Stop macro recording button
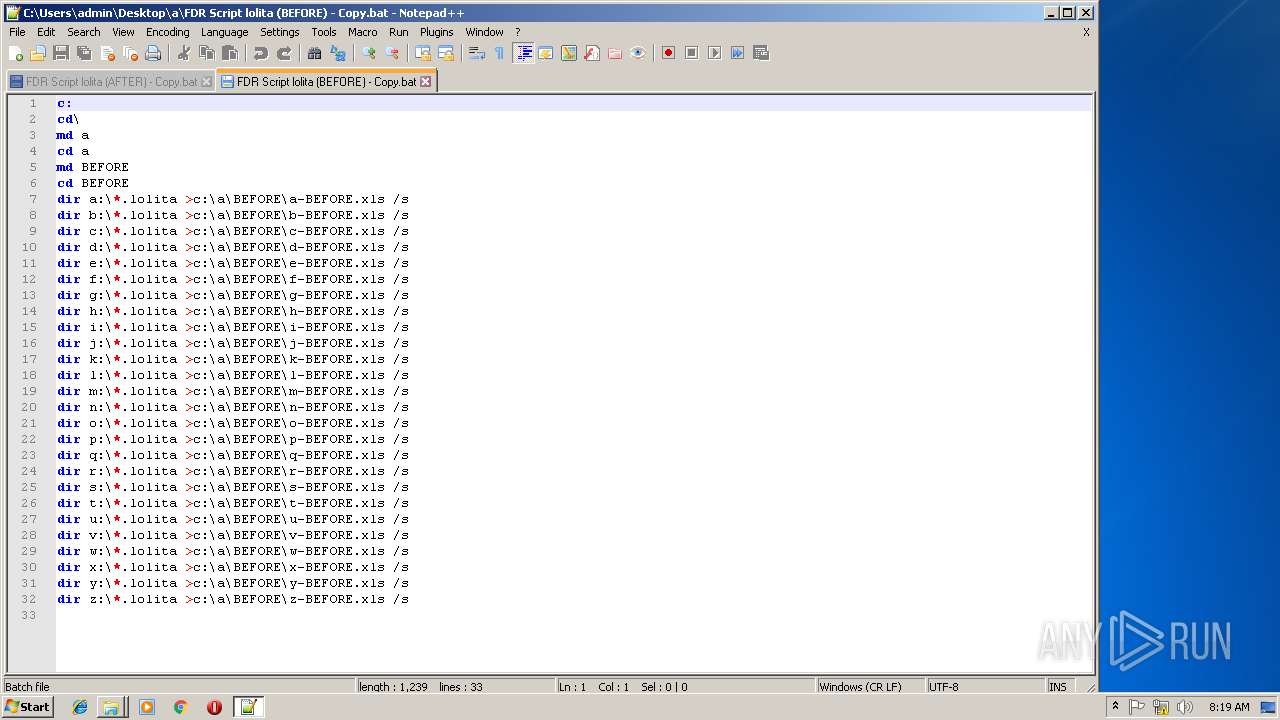The height and width of the screenshot is (720, 1280). click(691, 53)
